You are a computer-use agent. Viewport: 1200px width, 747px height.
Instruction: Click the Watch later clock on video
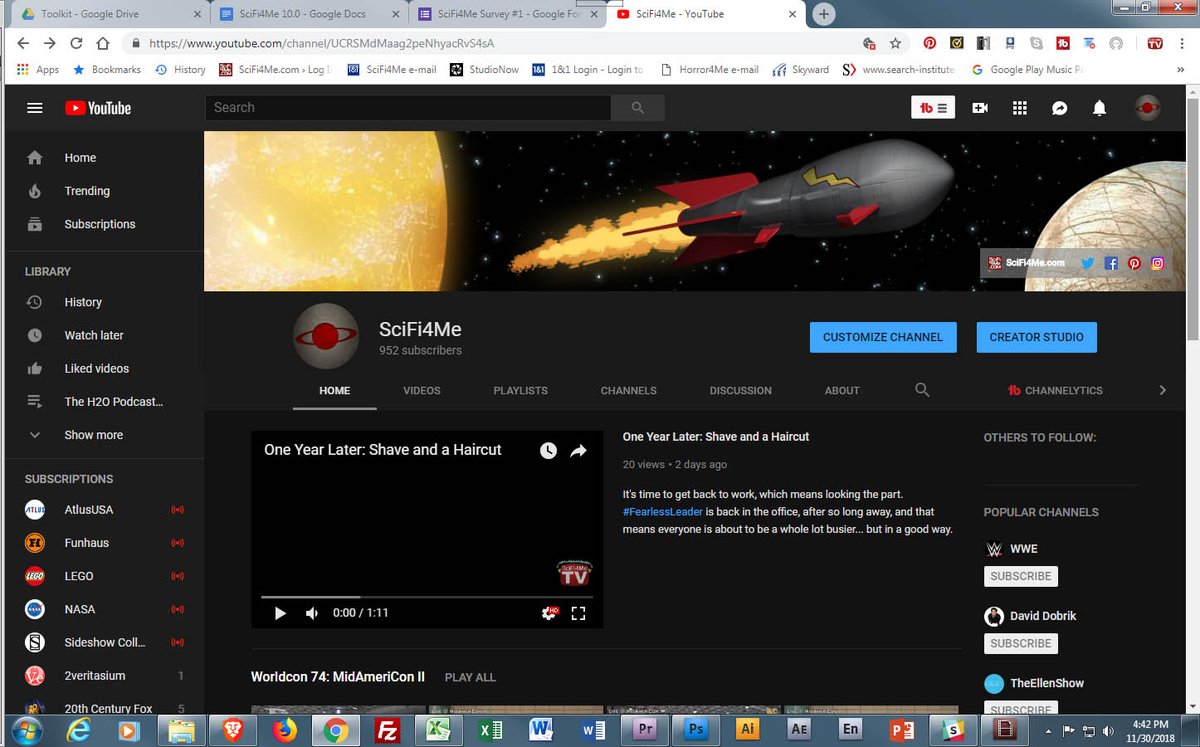548,451
